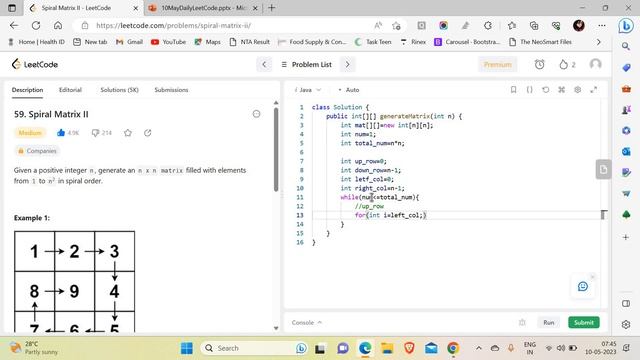Open the Auto indentation dropdown
Screen dimensions: 640x360
tap(349, 90)
